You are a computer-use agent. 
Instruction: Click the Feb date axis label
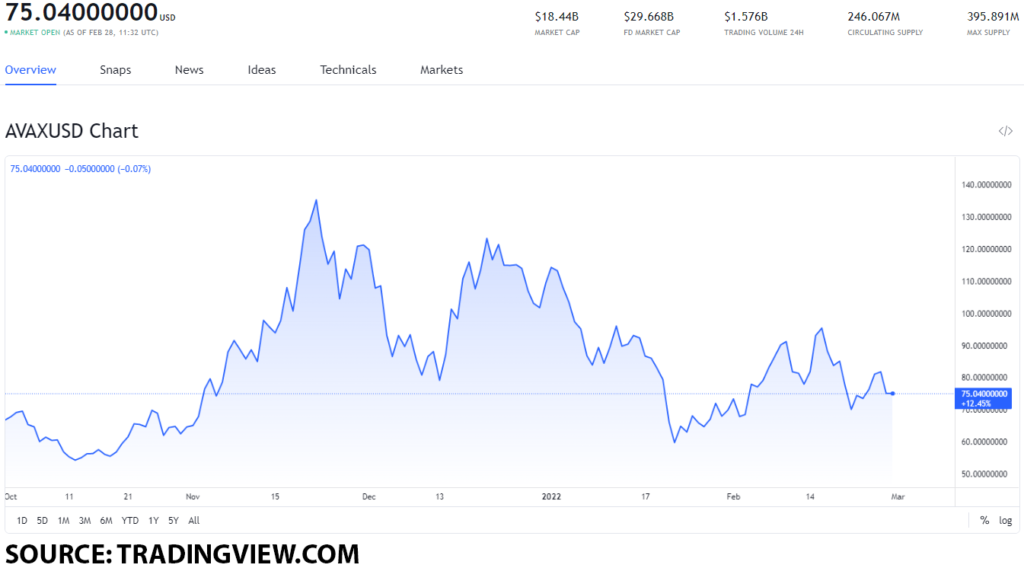pyautogui.click(x=733, y=497)
